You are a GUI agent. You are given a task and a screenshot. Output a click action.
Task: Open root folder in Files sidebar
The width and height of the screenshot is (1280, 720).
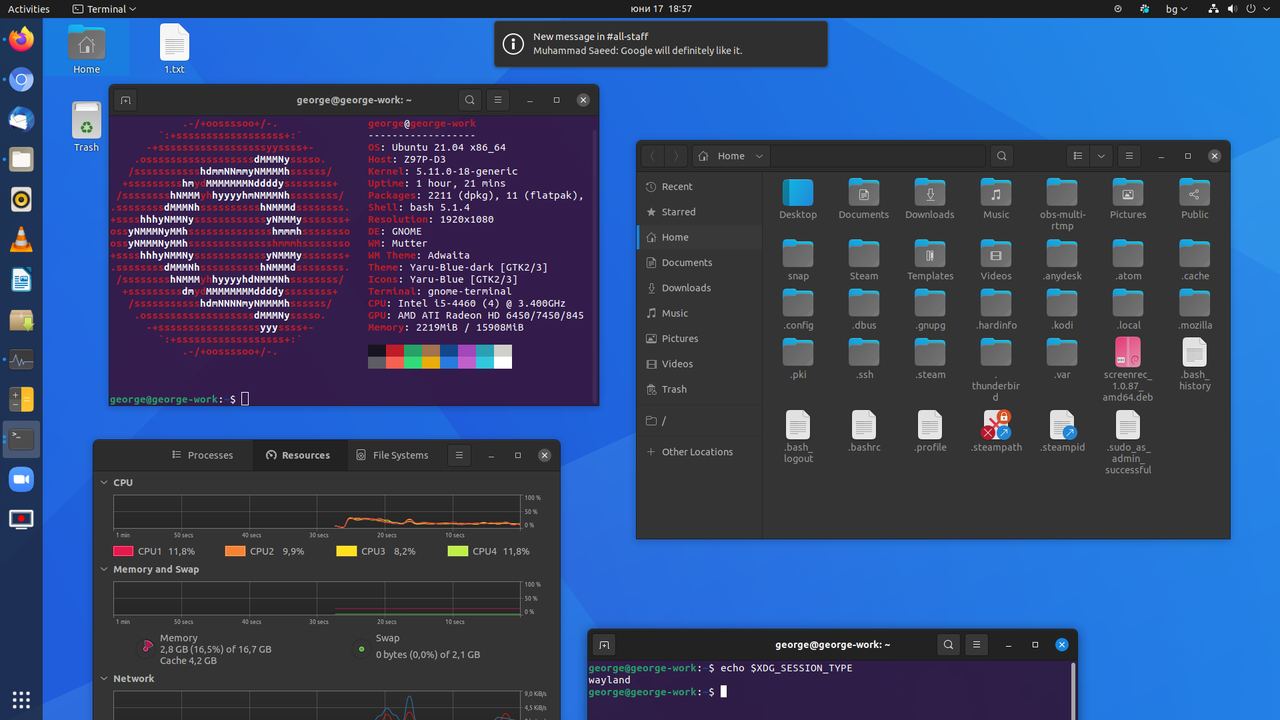pos(699,421)
